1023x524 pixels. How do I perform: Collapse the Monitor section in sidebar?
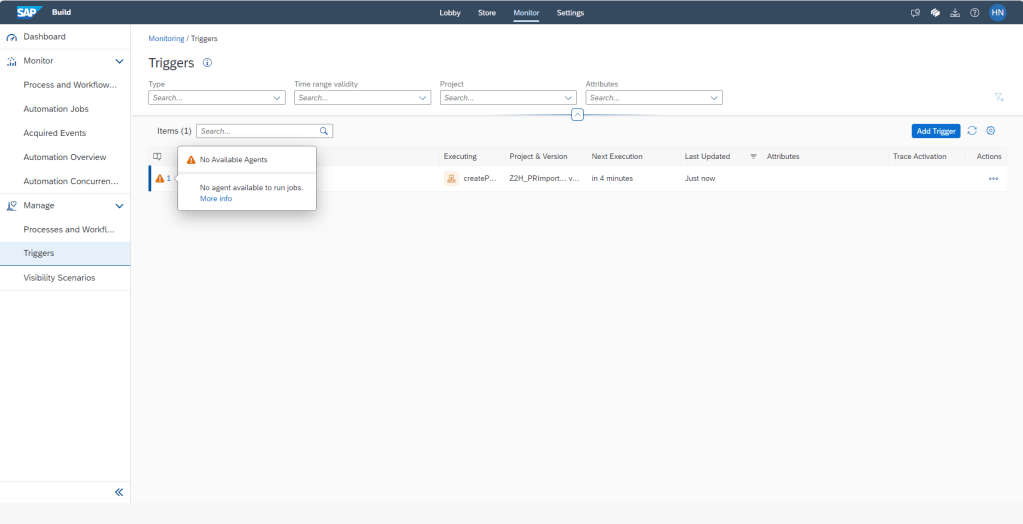pyautogui.click(x=119, y=61)
